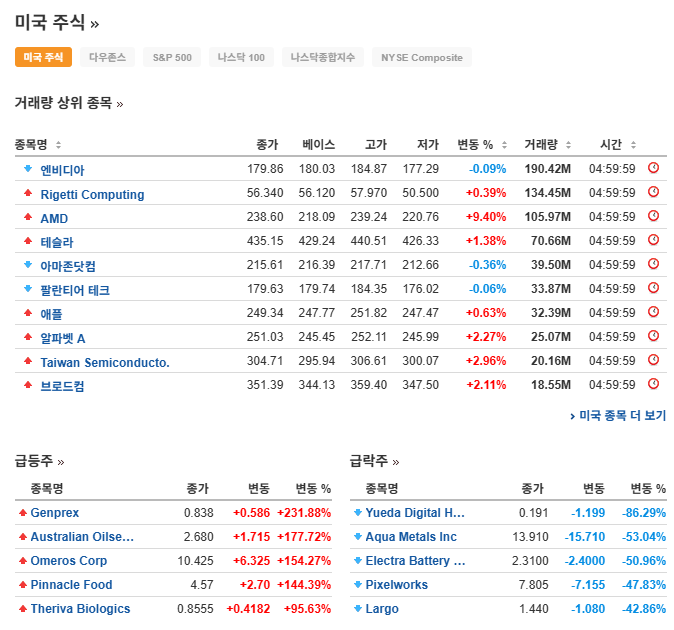Click the 190.42M volume value

[x=548, y=169]
